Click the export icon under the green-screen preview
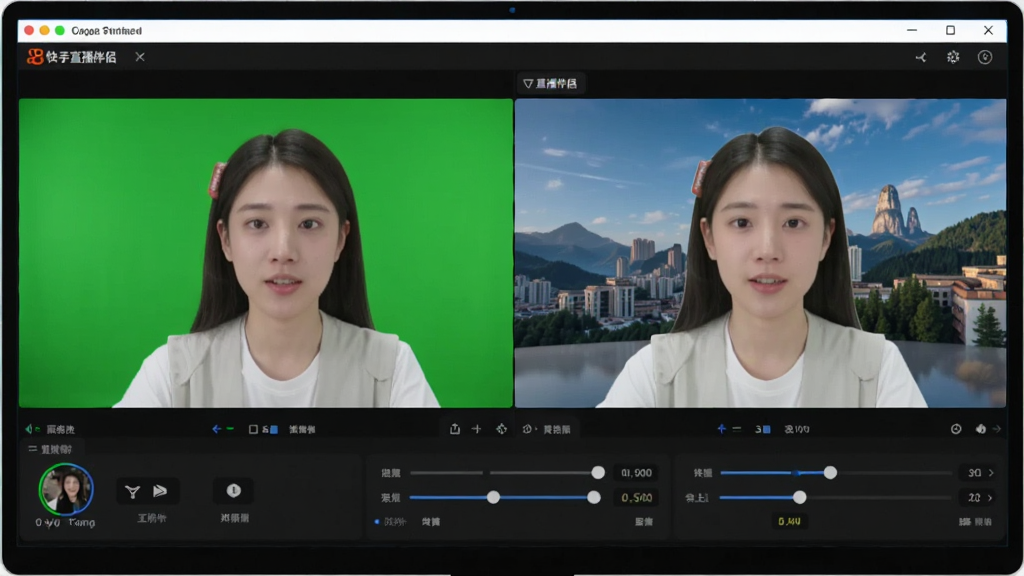The width and height of the screenshot is (1024, 576). tap(455, 429)
